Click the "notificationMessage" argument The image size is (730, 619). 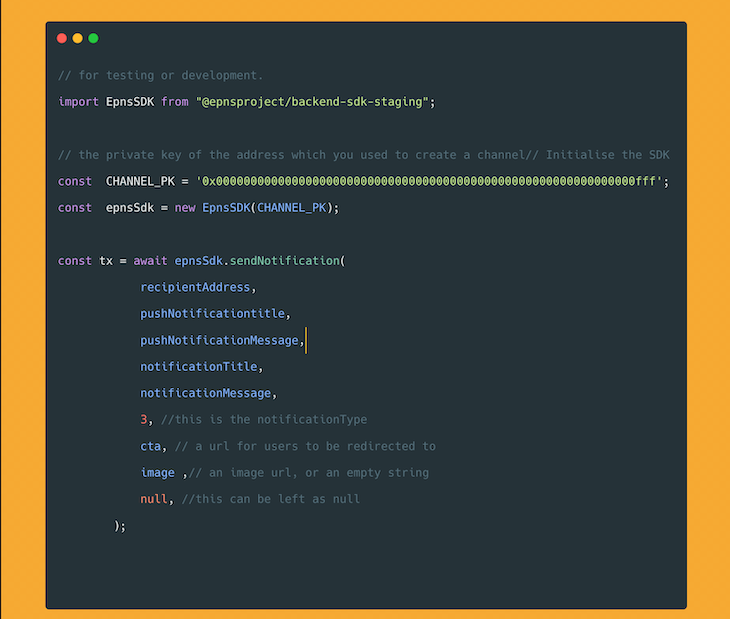205,394
